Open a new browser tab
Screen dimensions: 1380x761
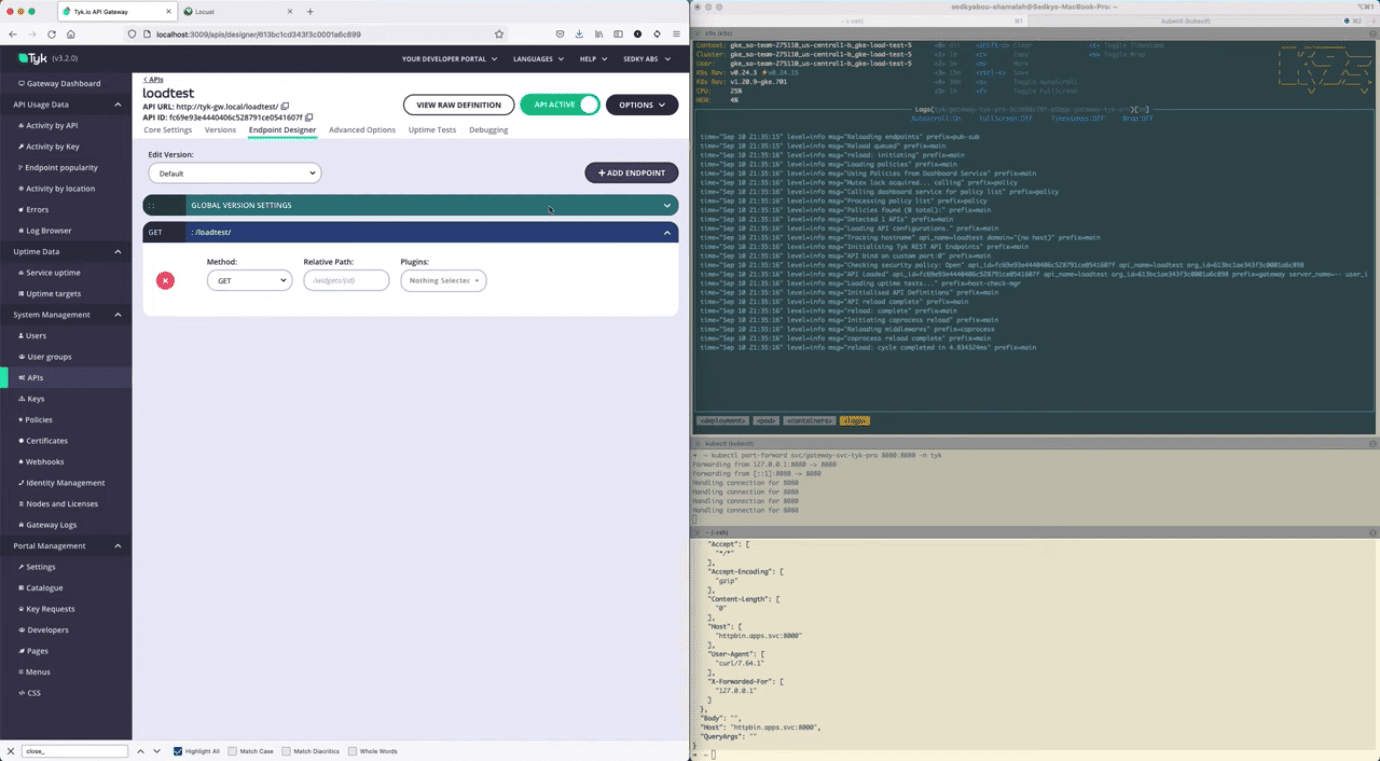click(310, 12)
